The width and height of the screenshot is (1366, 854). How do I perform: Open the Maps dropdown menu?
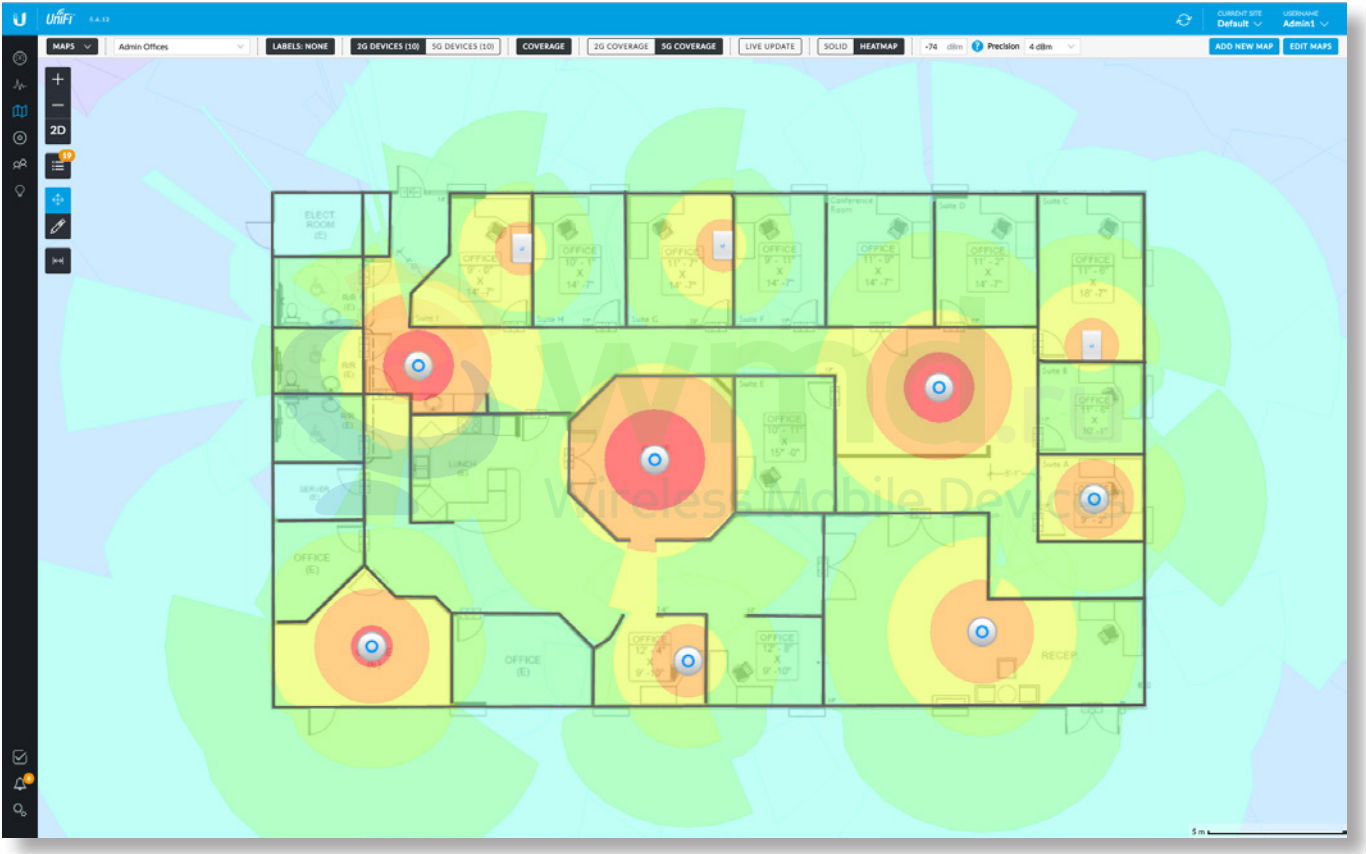pos(72,46)
